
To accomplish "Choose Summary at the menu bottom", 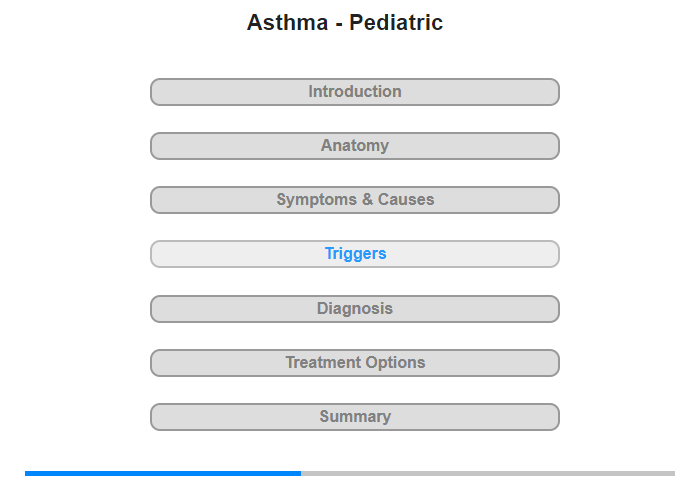I will [355, 417].
